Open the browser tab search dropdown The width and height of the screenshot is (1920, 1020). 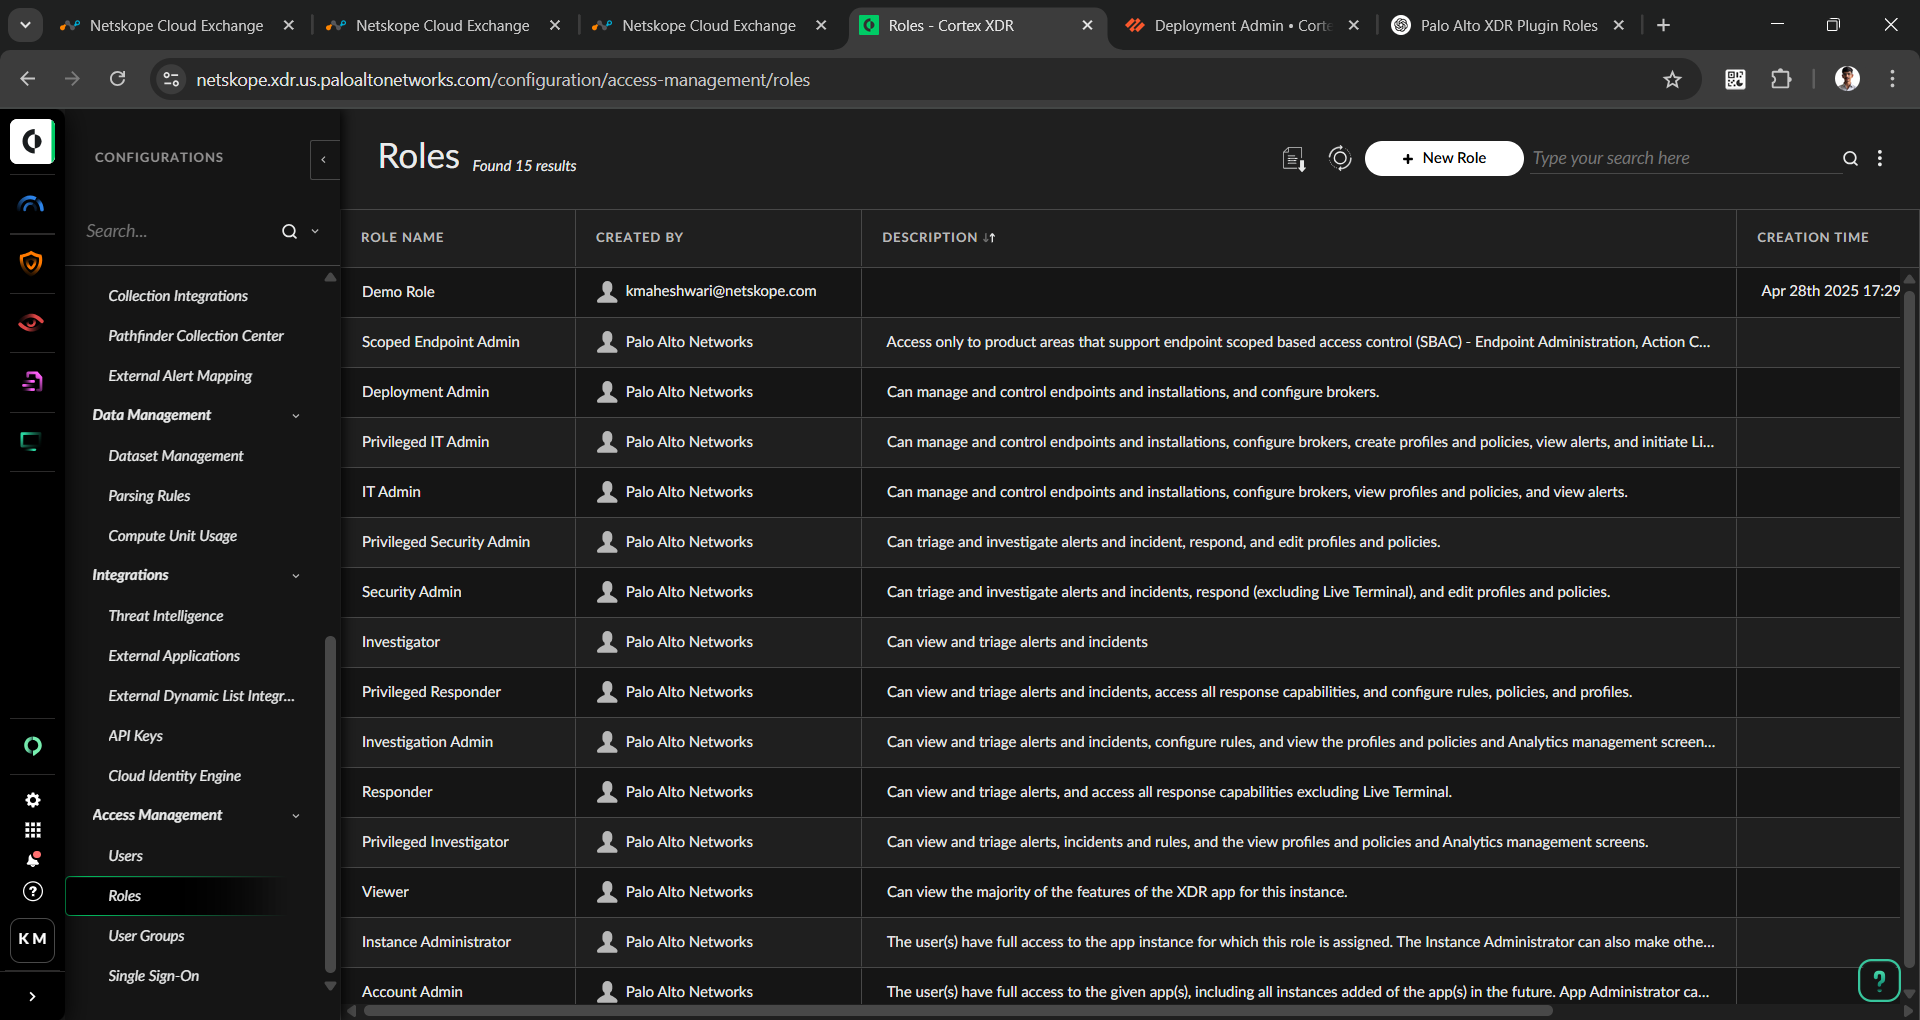[25, 25]
